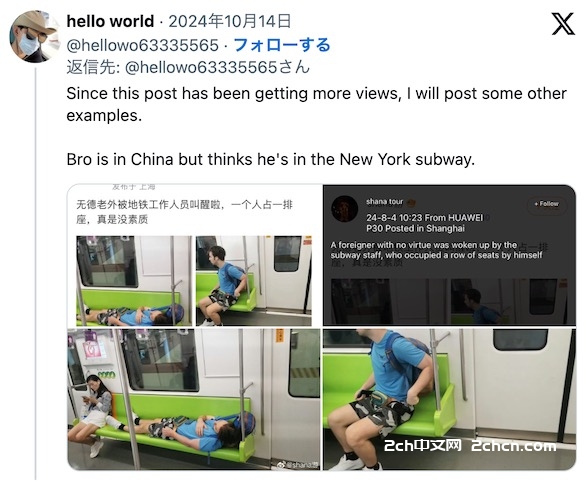Click the フォローする follow link
This screenshot has width=586, height=481.
282,45
